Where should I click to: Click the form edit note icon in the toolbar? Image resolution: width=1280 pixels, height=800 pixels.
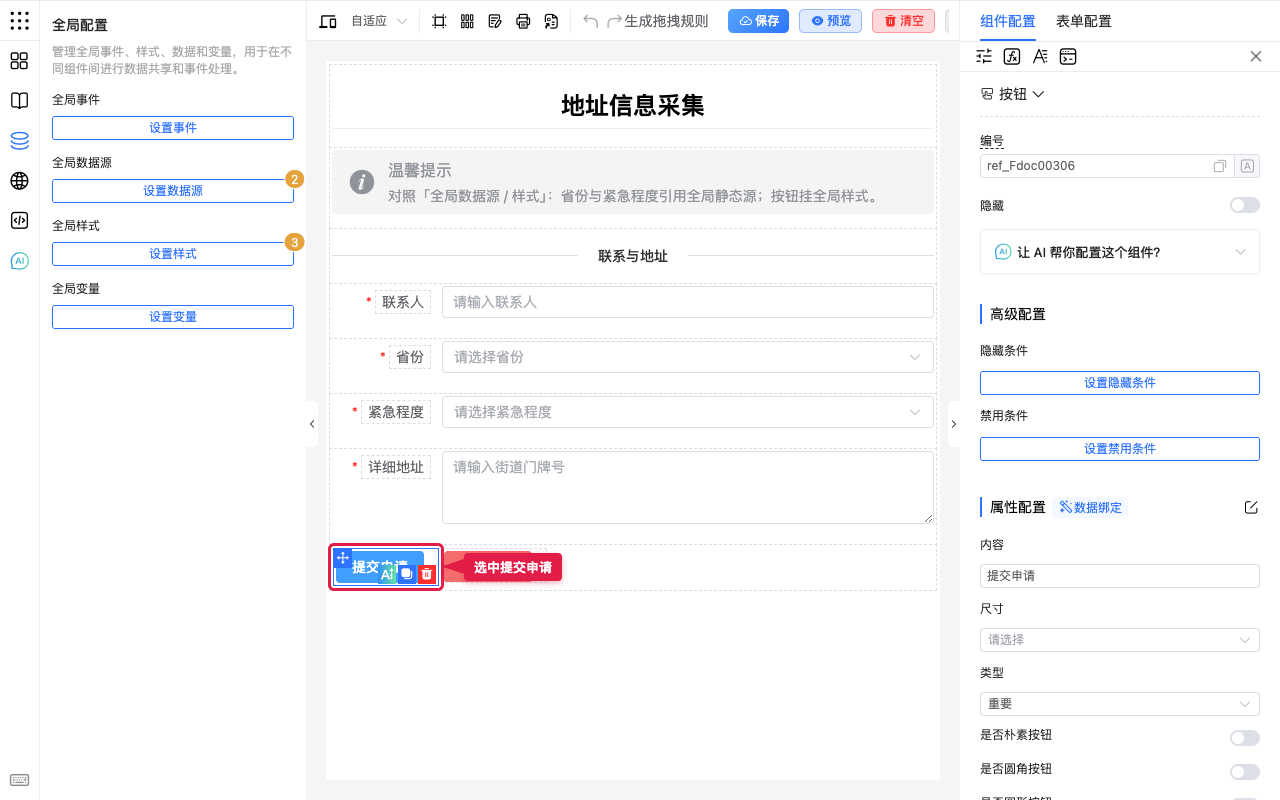(x=495, y=21)
